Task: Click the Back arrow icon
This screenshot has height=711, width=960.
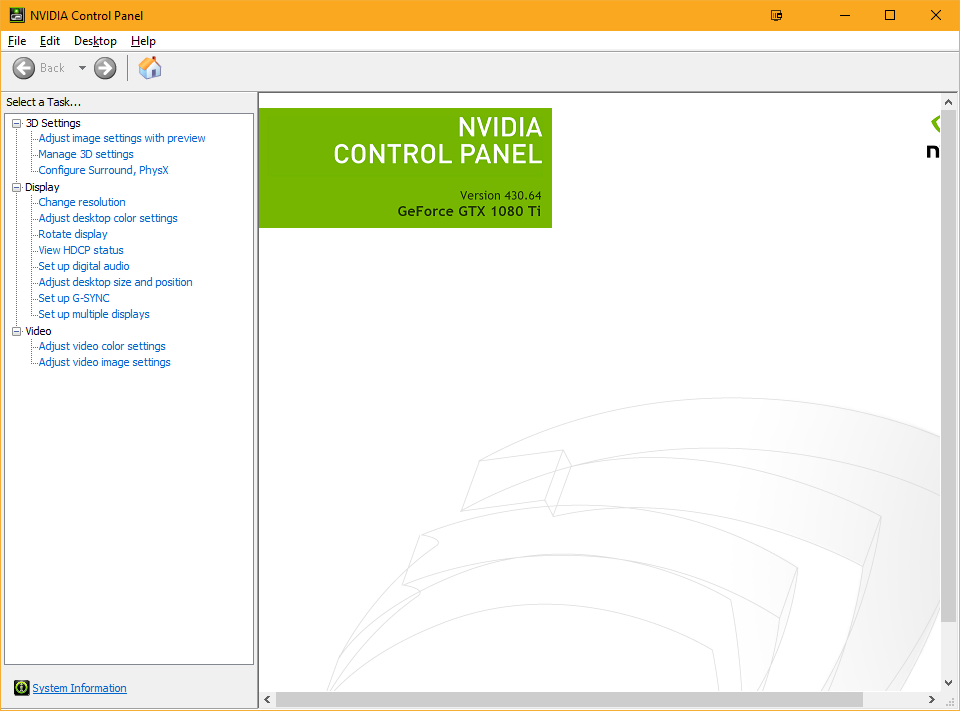Action: point(24,68)
